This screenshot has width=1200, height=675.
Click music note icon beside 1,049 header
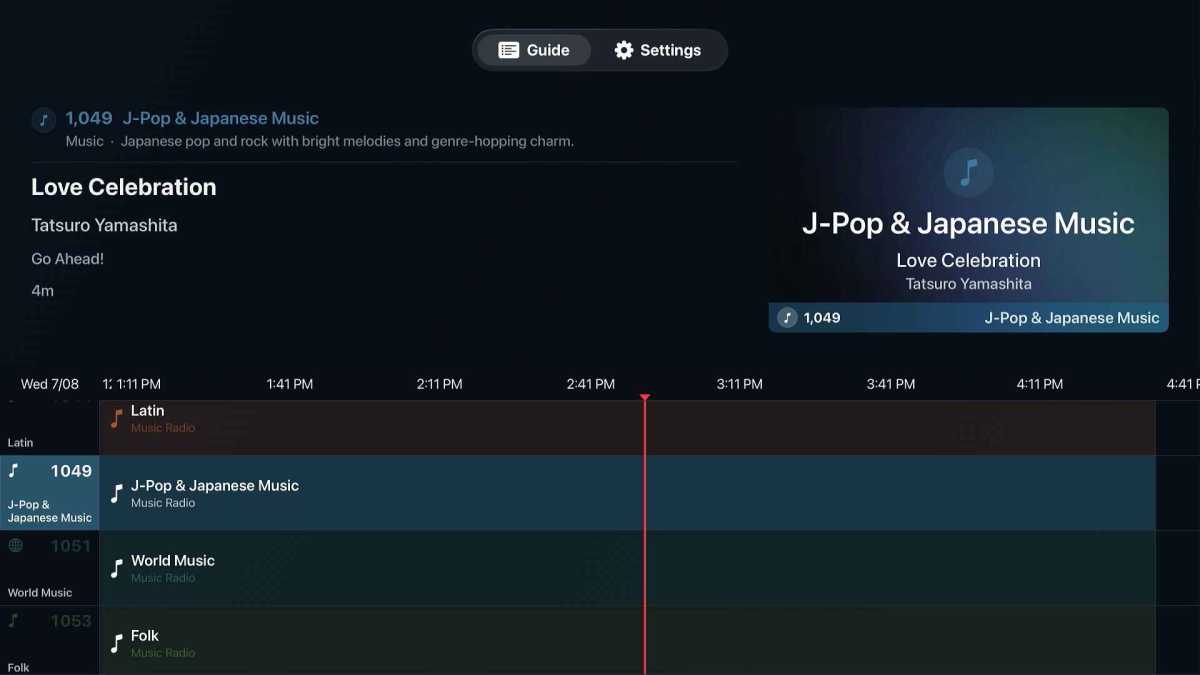tap(43, 120)
